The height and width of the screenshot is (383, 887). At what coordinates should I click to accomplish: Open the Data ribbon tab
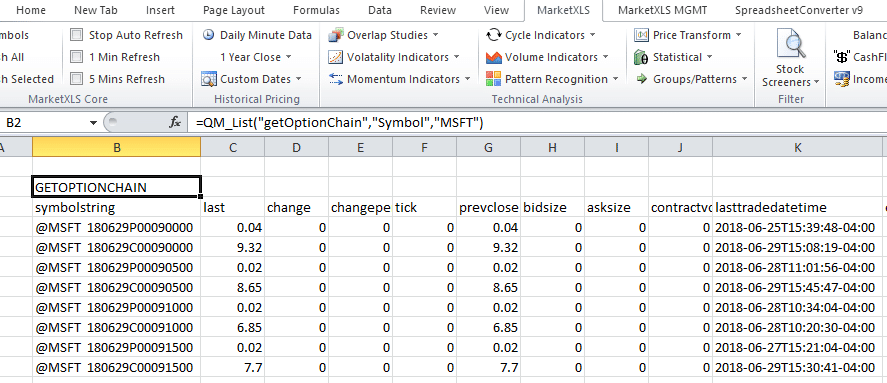point(380,10)
